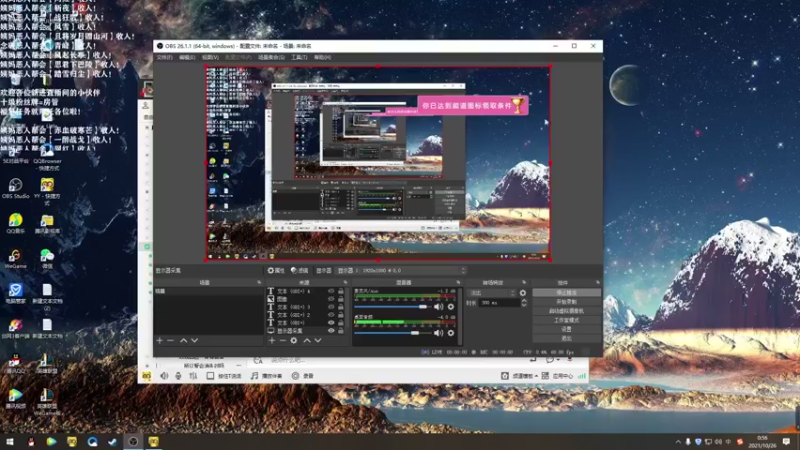Enable 工作室模式 studio mode button
The height and width of the screenshot is (450, 800).
click(566, 320)
